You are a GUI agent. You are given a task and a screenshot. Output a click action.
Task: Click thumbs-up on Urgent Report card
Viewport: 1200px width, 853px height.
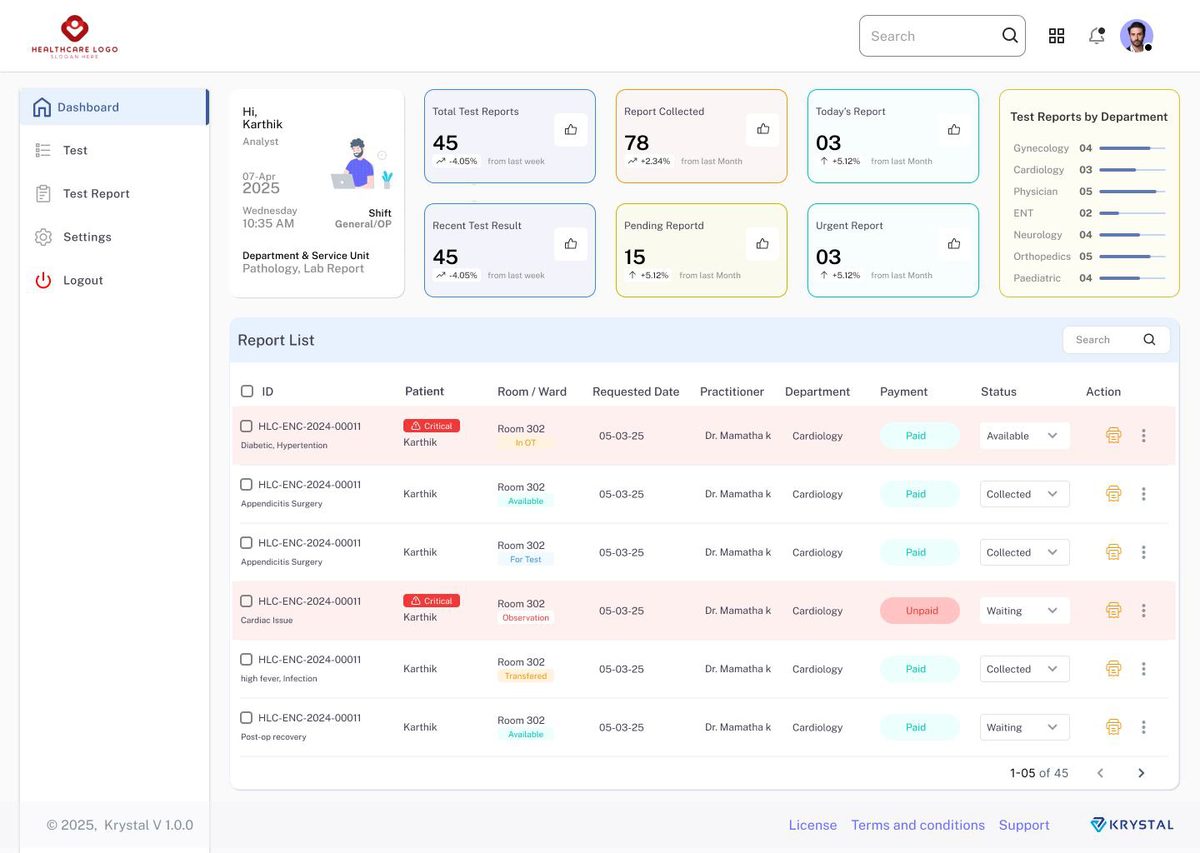[x=954, y=243]
